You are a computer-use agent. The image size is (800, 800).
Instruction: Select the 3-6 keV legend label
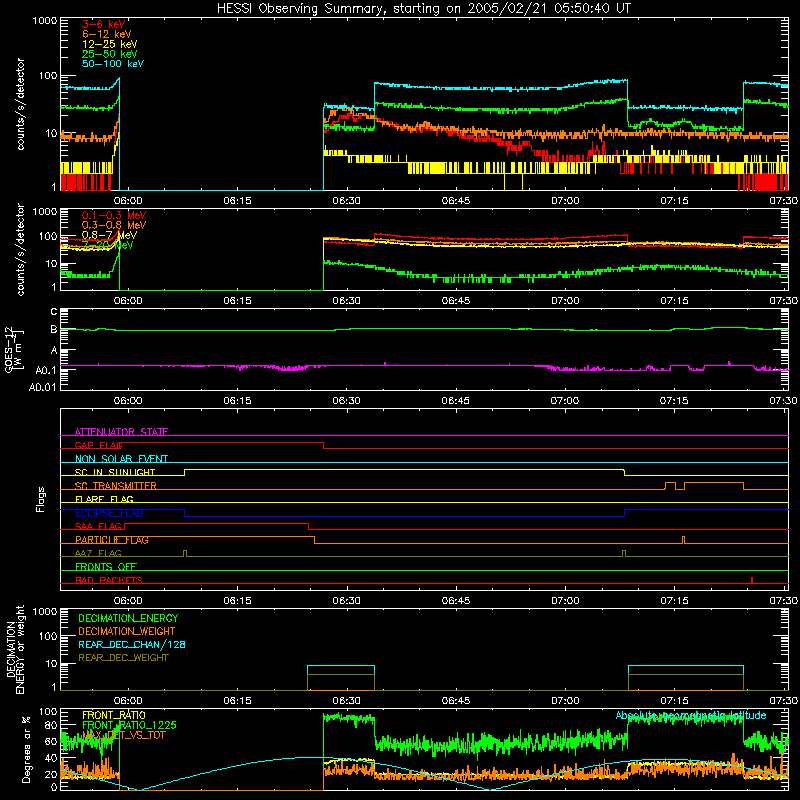[x=104, y=24]
